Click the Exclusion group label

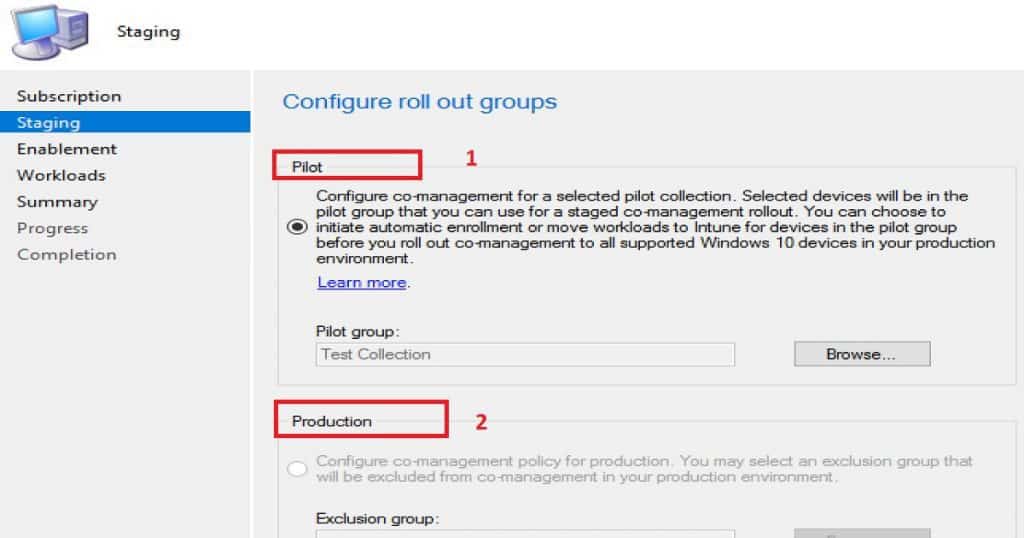pyautogui.click(x=377, y=519)
